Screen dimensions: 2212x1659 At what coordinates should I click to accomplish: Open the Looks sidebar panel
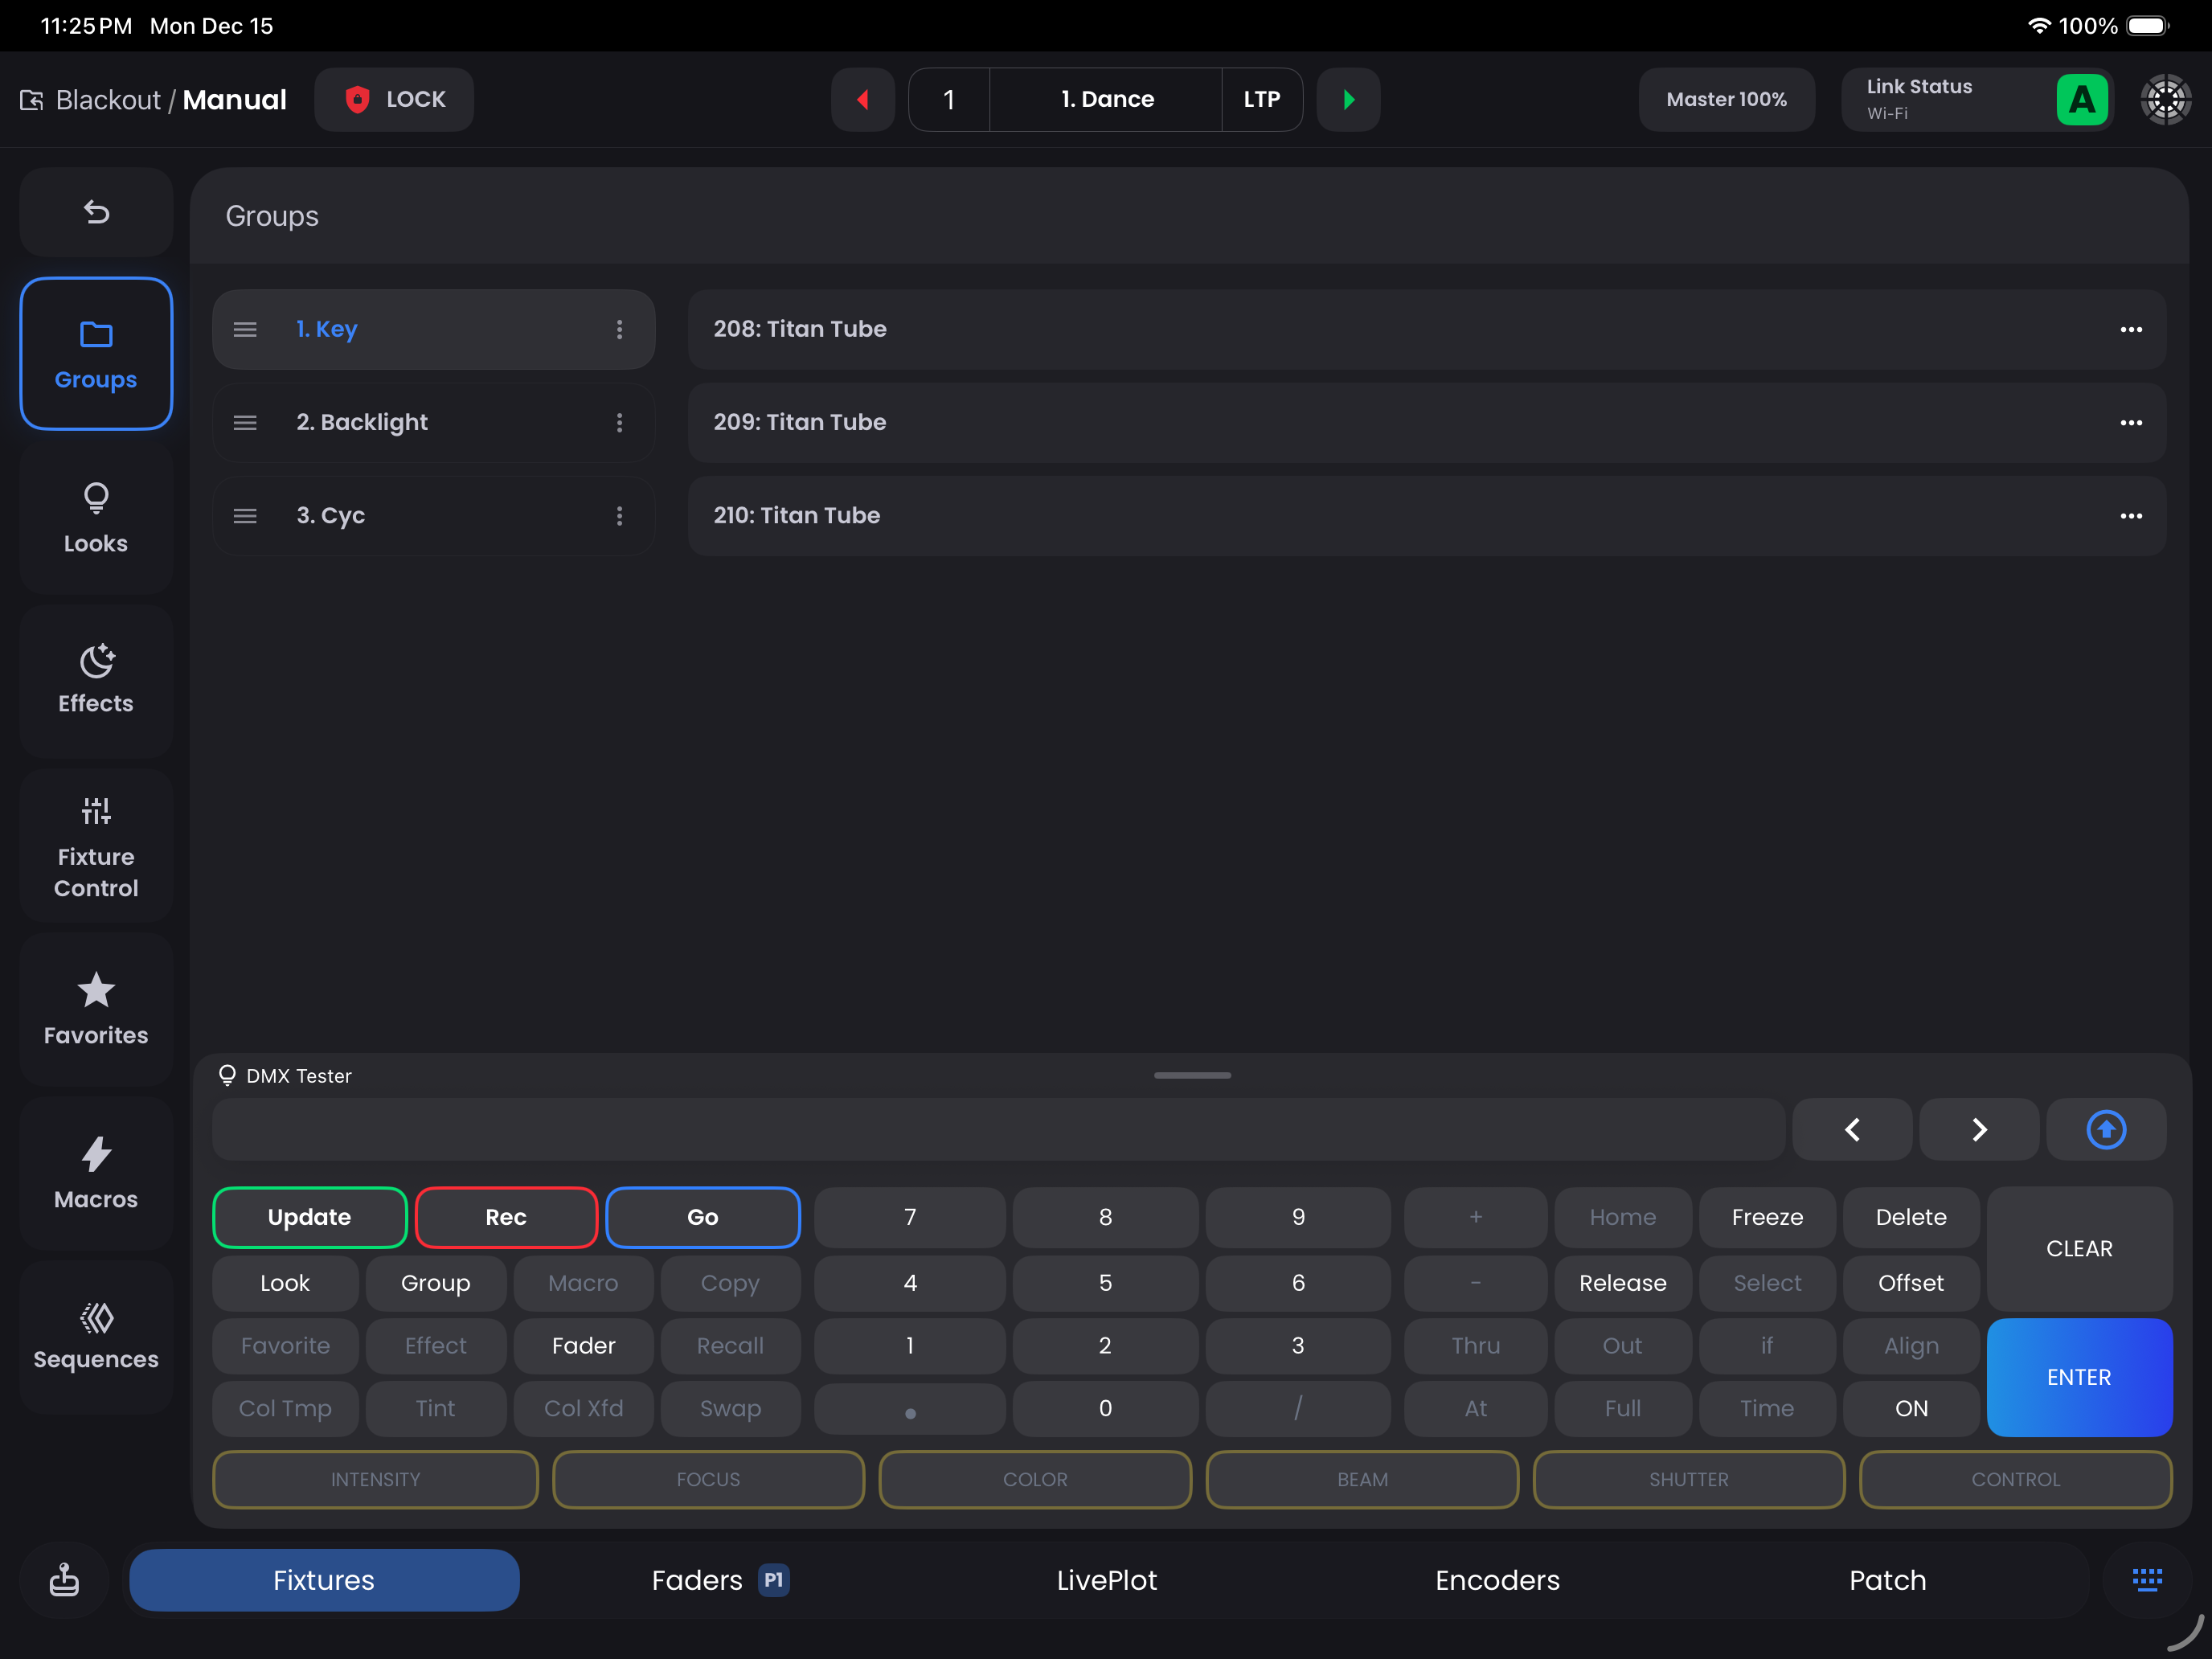click(x=96, y=518)
